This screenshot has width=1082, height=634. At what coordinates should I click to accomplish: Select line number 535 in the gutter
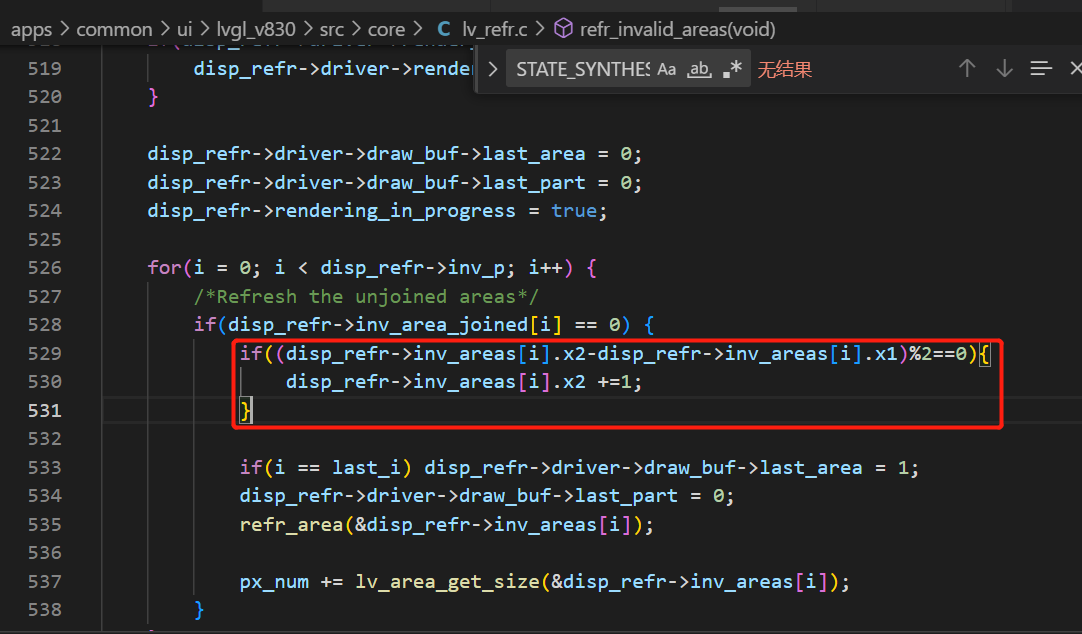pyautogui.click(x=45, y=524)
